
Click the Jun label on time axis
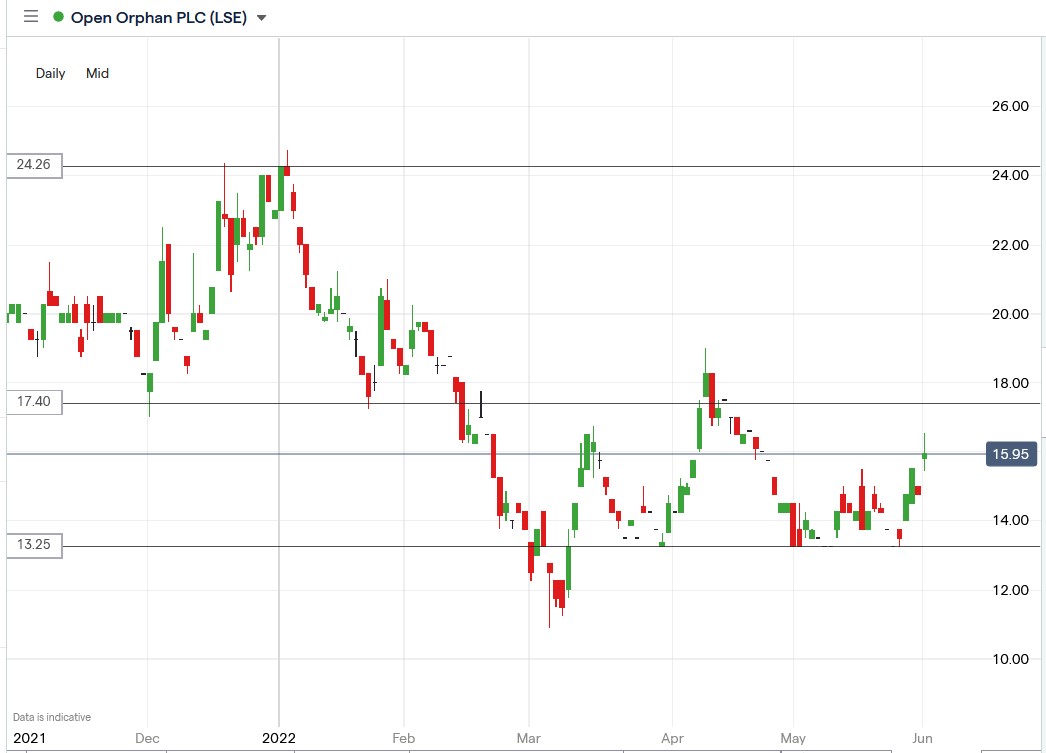pos(922,739)
